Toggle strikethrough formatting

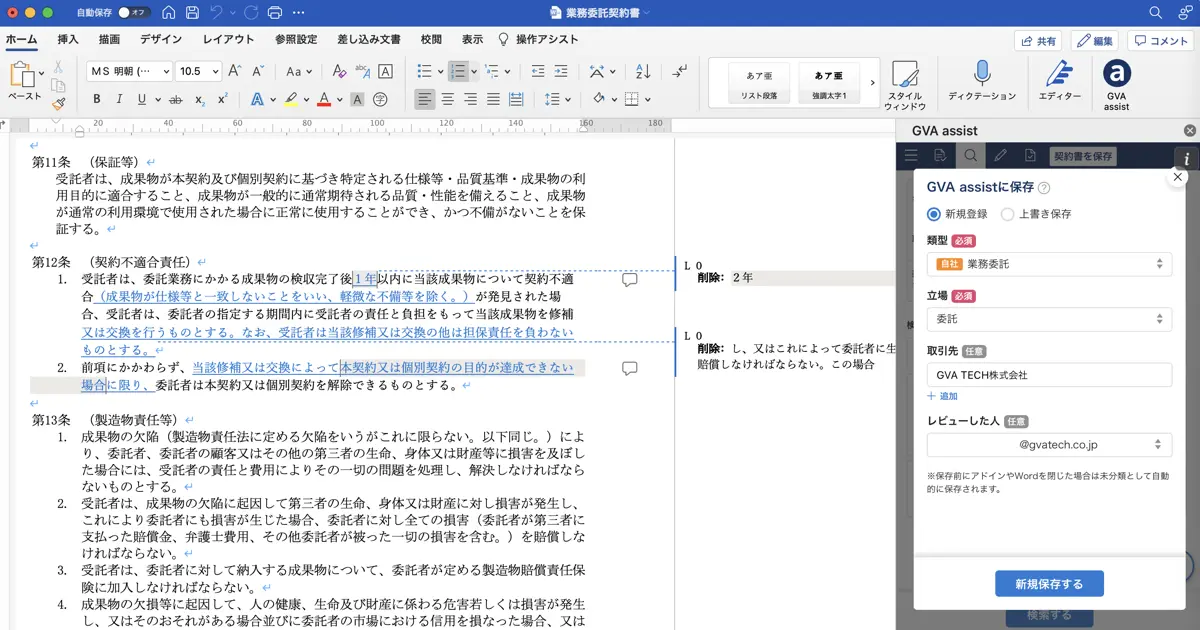pos(176,99)
